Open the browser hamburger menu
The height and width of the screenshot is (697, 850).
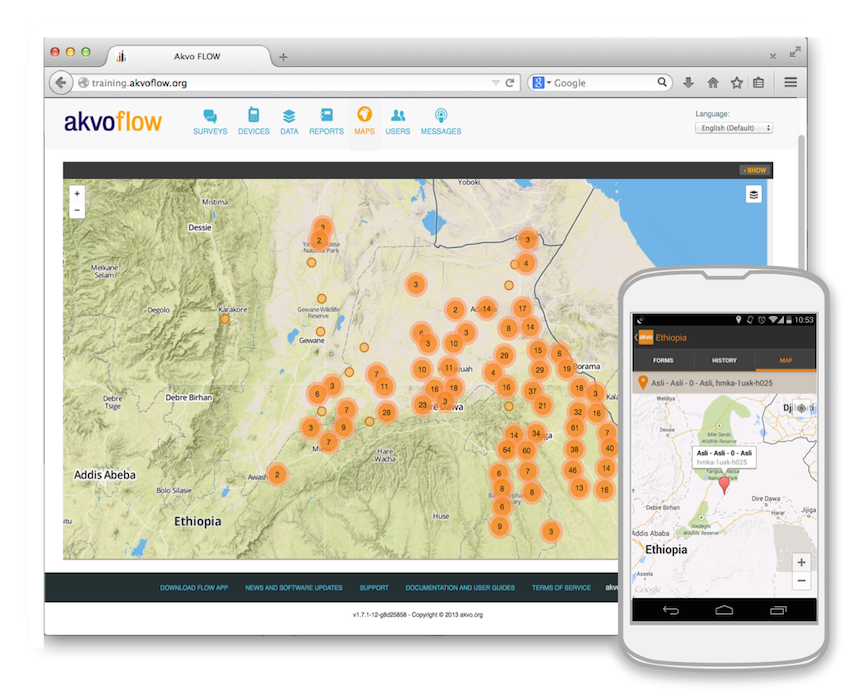coord(790,82)
